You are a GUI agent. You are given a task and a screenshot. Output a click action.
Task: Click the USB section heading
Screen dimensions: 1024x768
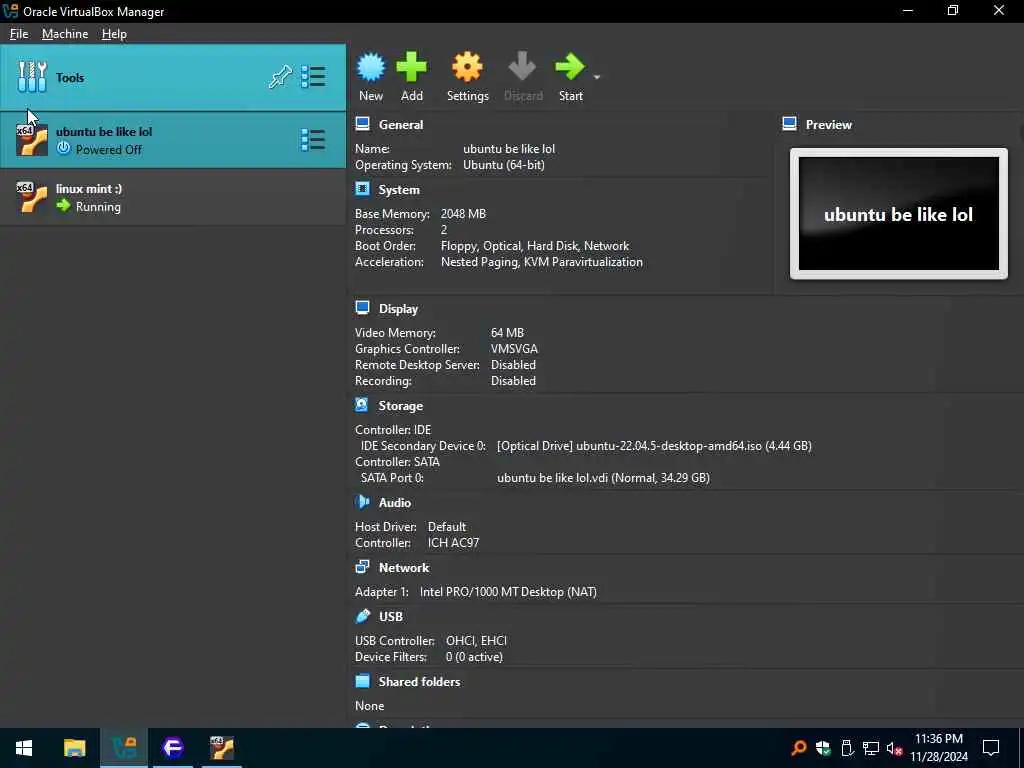coord(391,616)
